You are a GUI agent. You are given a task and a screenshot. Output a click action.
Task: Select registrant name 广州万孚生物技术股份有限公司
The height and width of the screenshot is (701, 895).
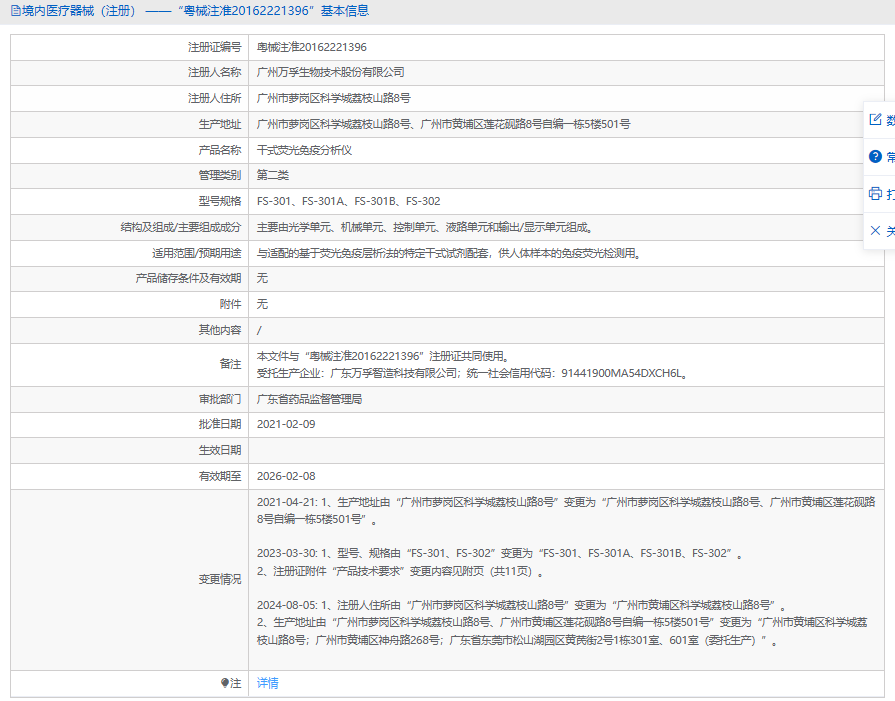tap(330, 72)
